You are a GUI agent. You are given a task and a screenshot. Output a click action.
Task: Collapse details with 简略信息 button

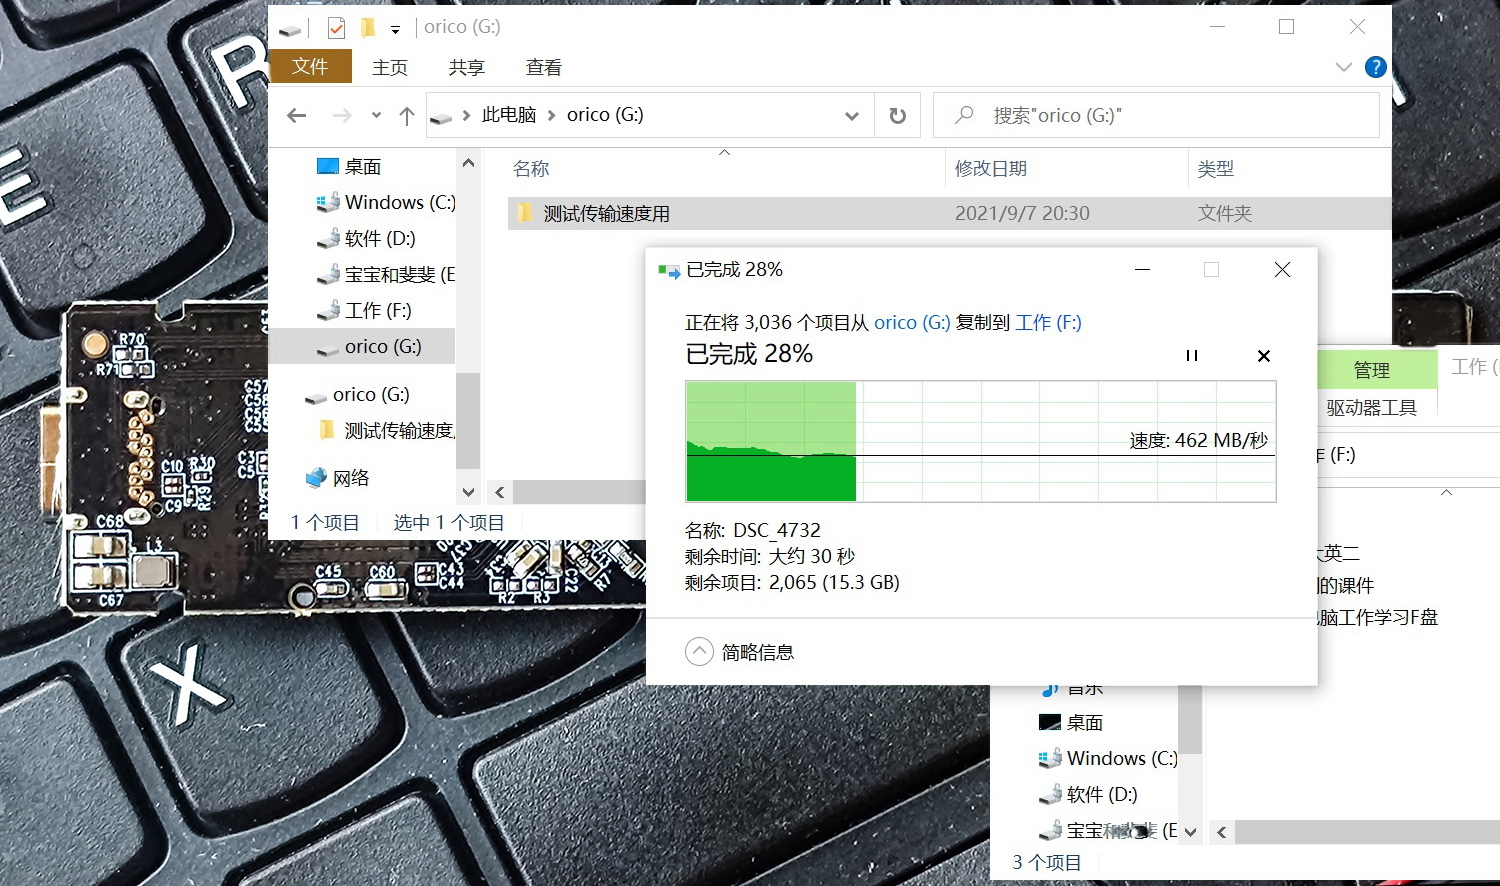[x=740, y=652]
